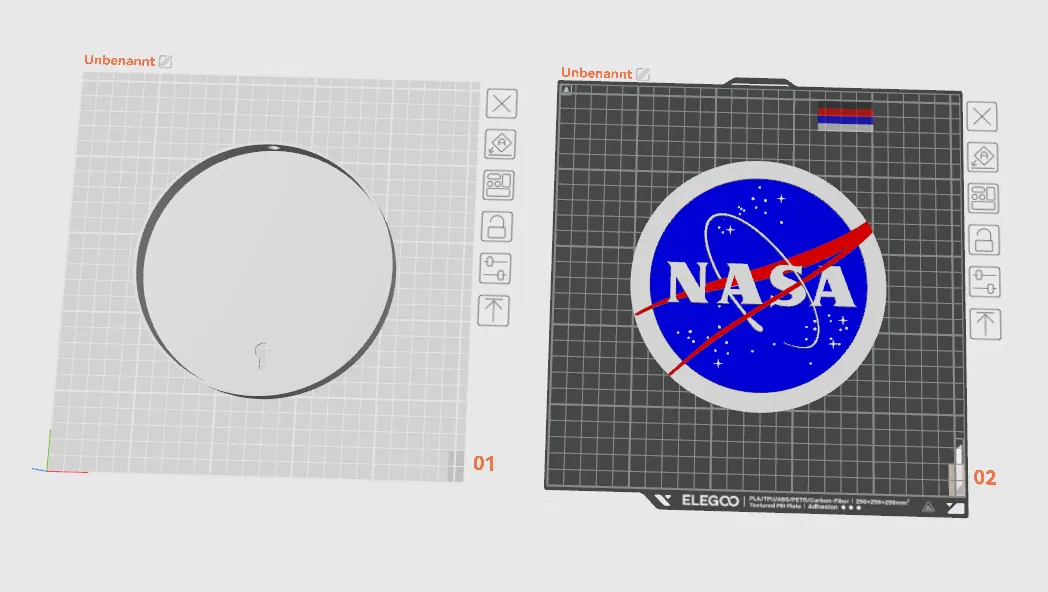
Task: Select the circular disc model on plate 01
Action: coord(265,270)
